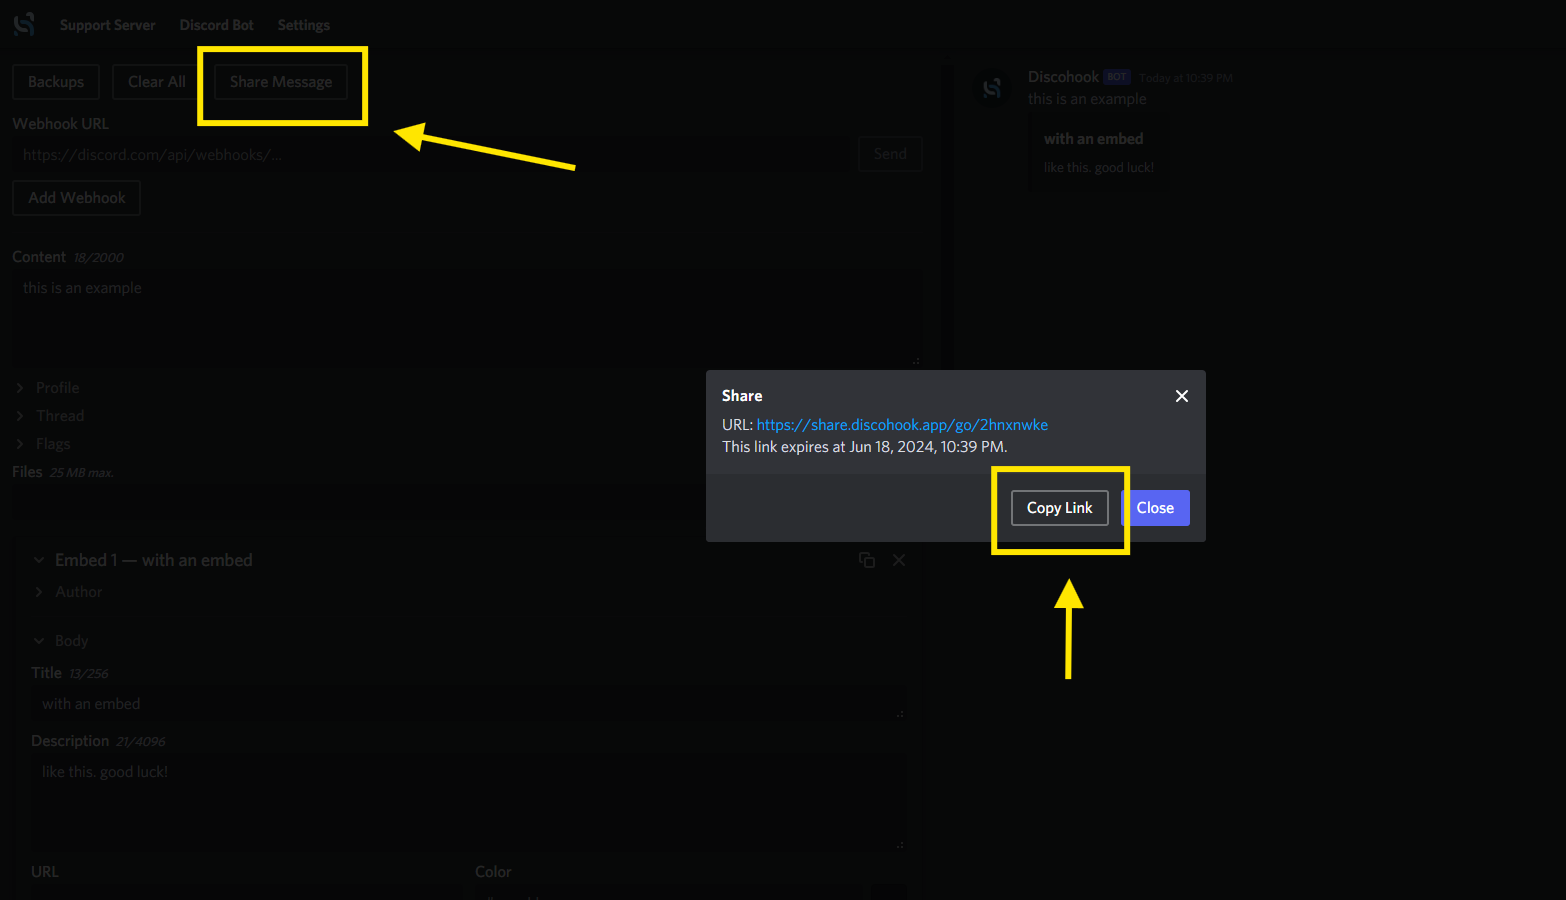This screenshot has height=900, width=1566.
Task: Collapse the Body section
Action: 70,641
